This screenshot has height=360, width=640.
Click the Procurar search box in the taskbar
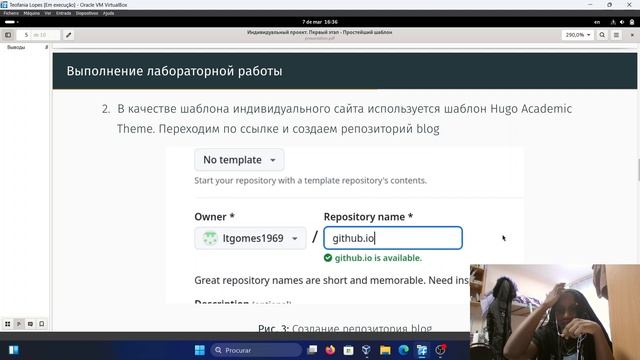pos(256,350)
